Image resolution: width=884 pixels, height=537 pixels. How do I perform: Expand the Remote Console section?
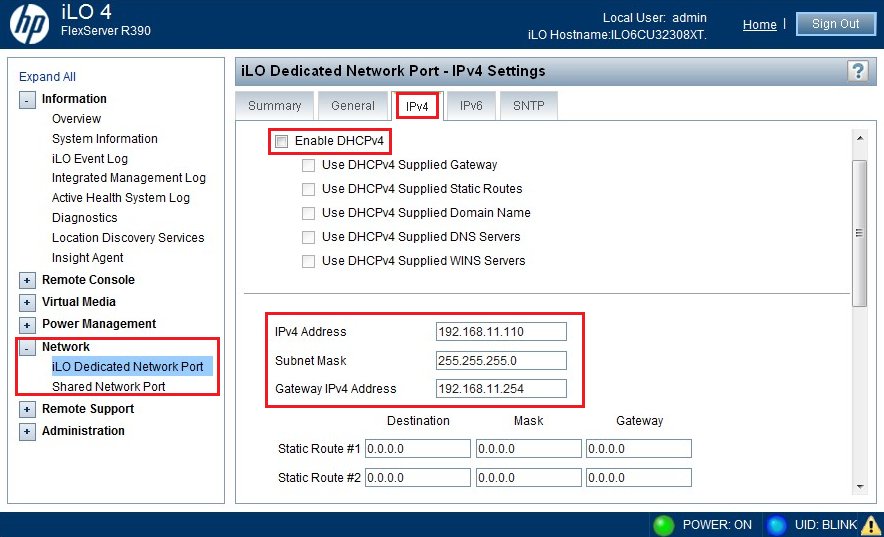[27, 280]
